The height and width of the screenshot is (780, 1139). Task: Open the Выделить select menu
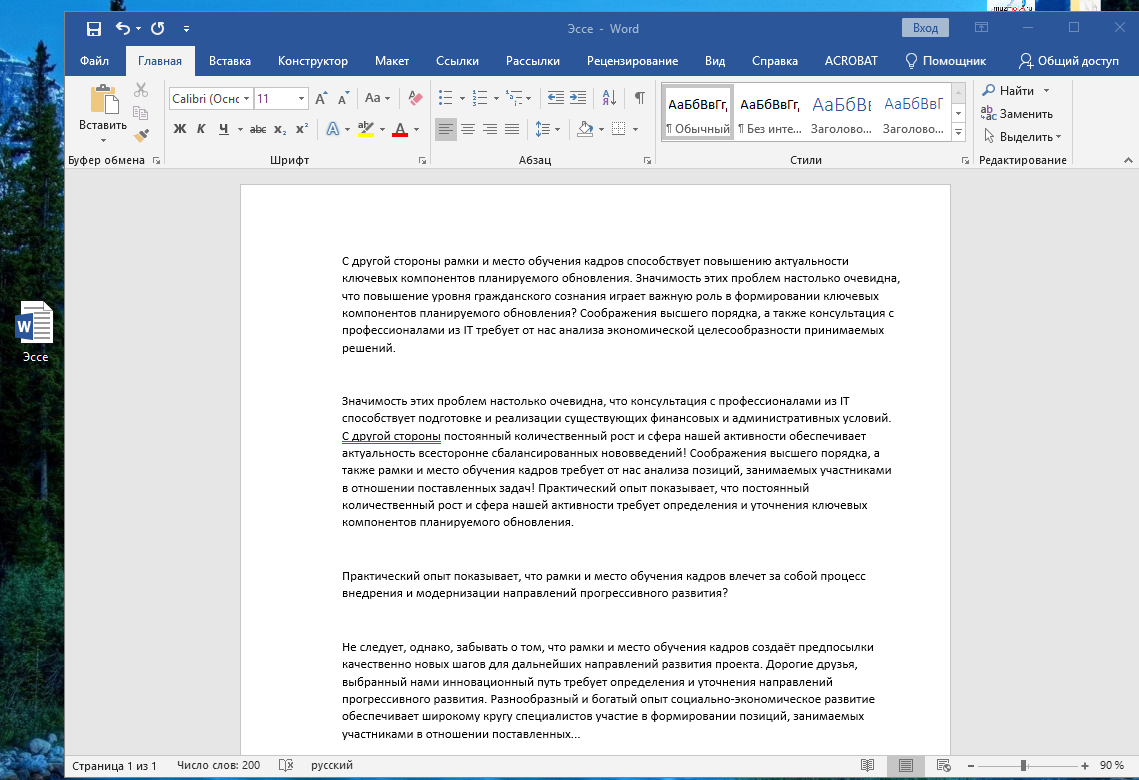[x=1022, y=137]
